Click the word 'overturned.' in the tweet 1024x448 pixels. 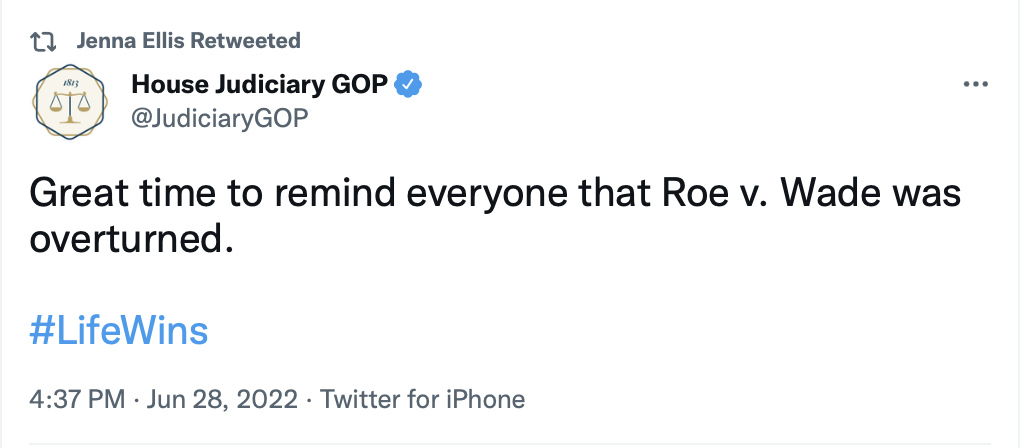tap(131, 241)
